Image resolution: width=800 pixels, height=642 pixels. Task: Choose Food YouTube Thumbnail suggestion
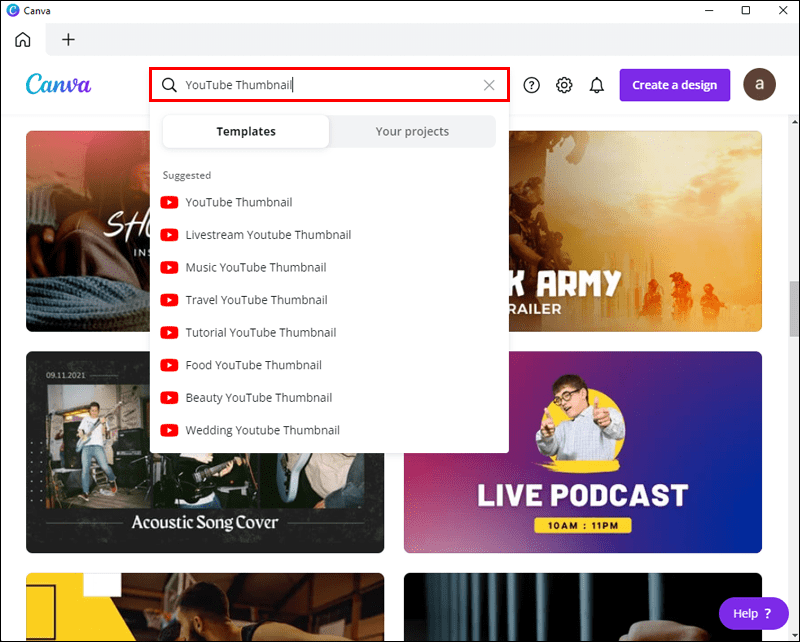(329, 365)
